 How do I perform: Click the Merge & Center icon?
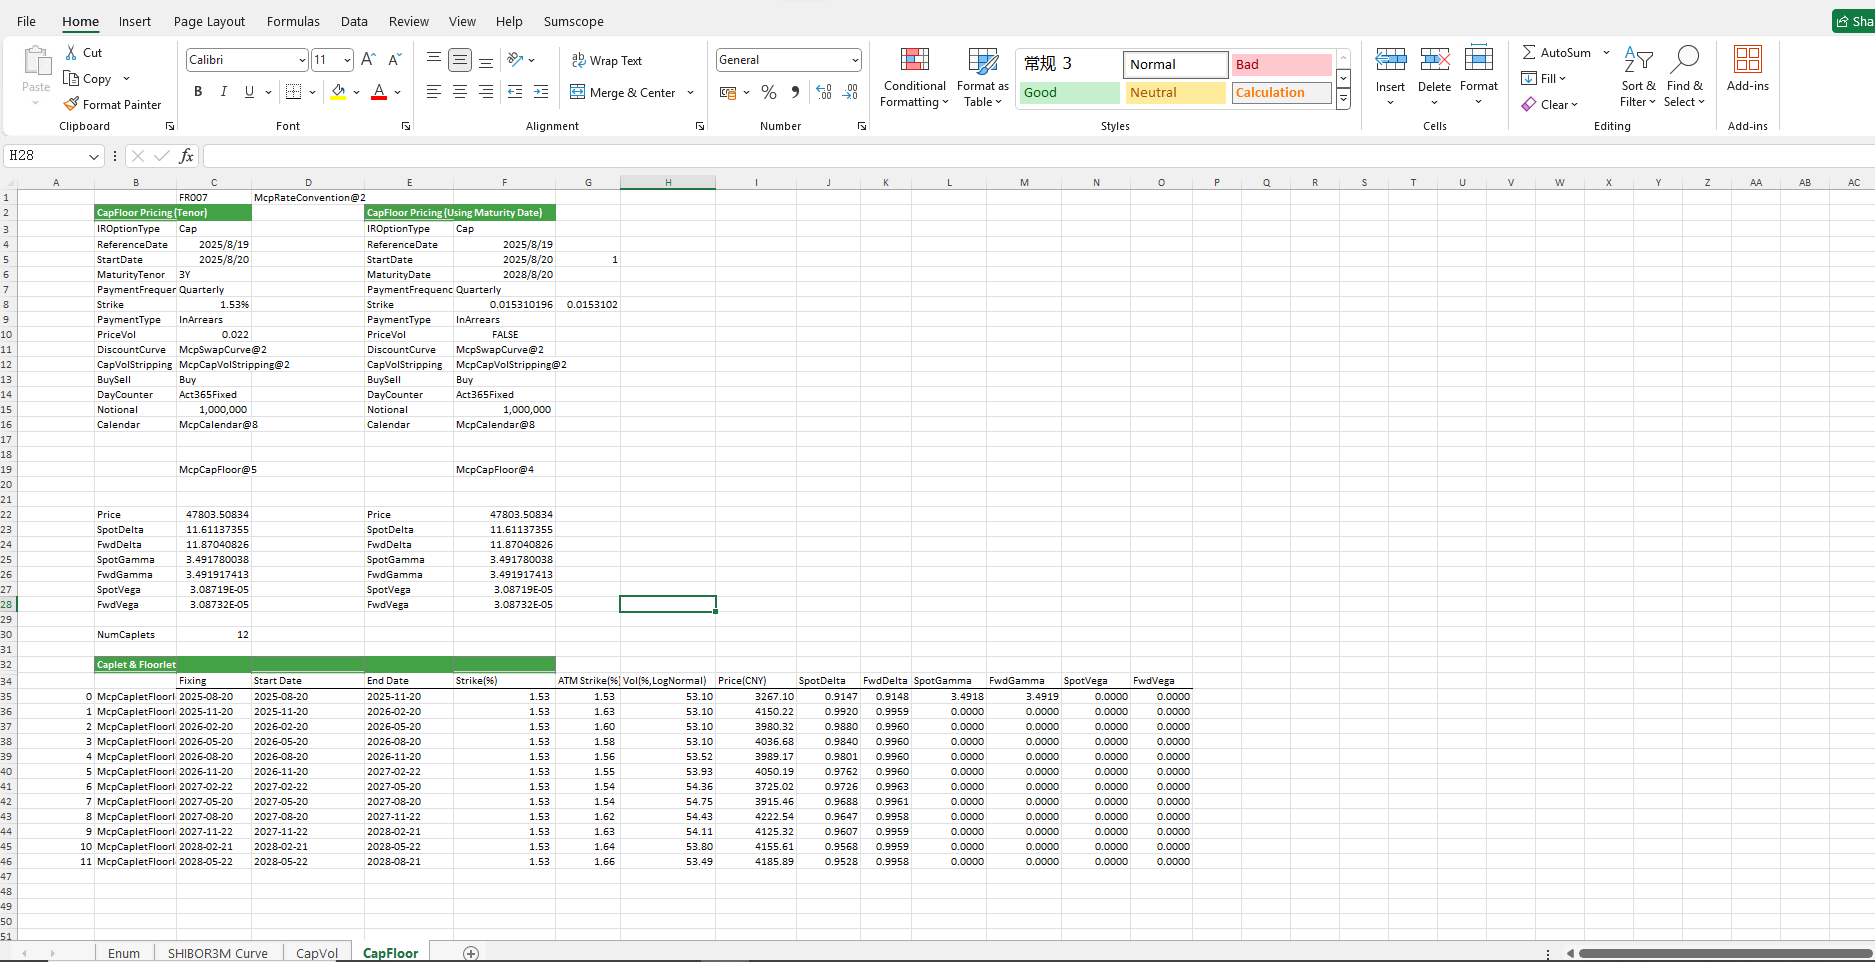pos(578,92)
